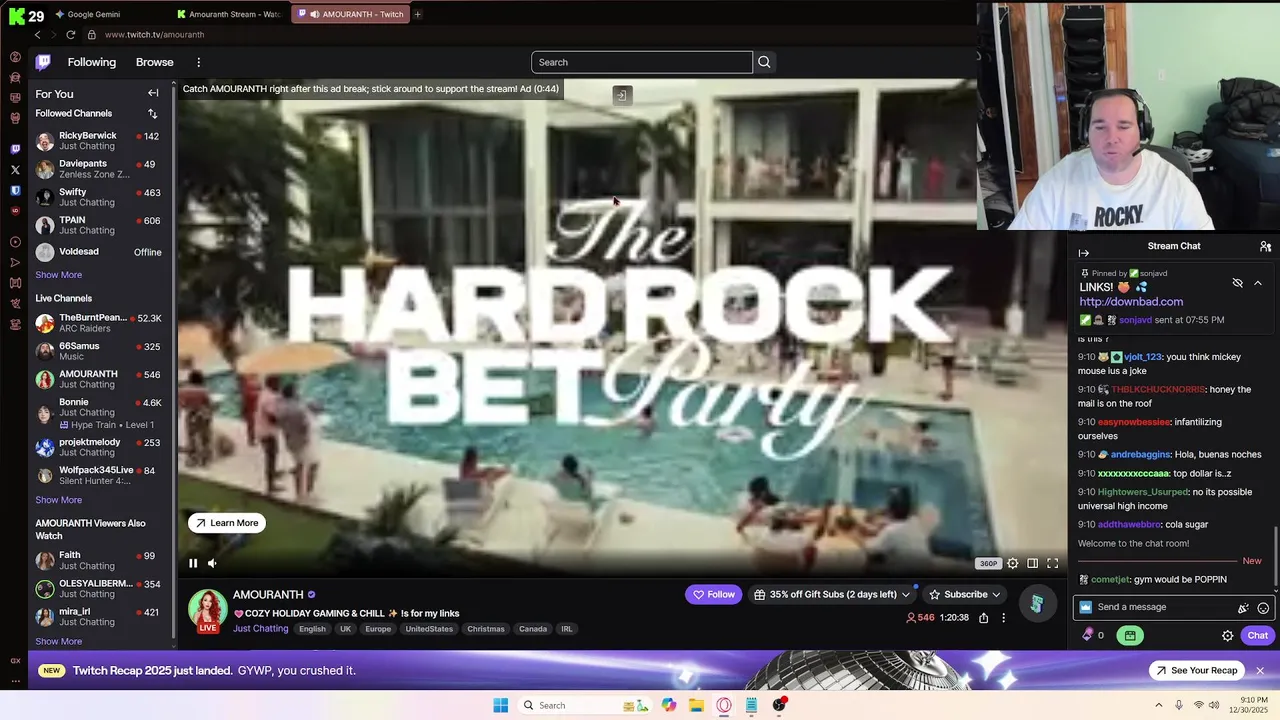Screen dimensions: 1280x720
Task: Show more AMOURANTH viewers also watch
Action: pyautogui.click(x=59, y=642)
